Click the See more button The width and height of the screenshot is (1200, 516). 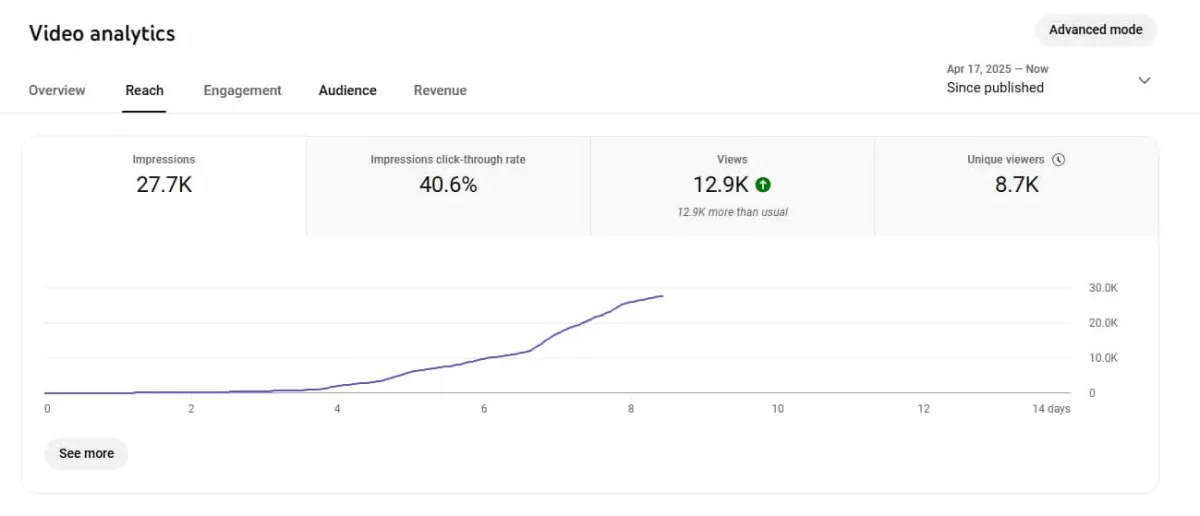click(x=86, y=453)
